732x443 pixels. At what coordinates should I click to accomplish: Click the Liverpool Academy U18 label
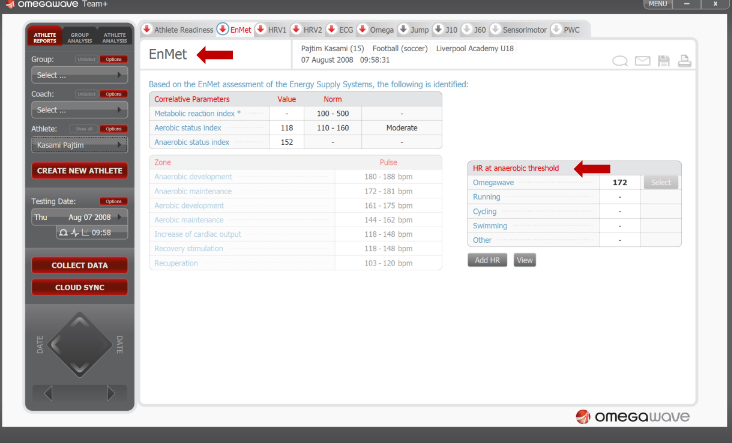click(475, 48)
